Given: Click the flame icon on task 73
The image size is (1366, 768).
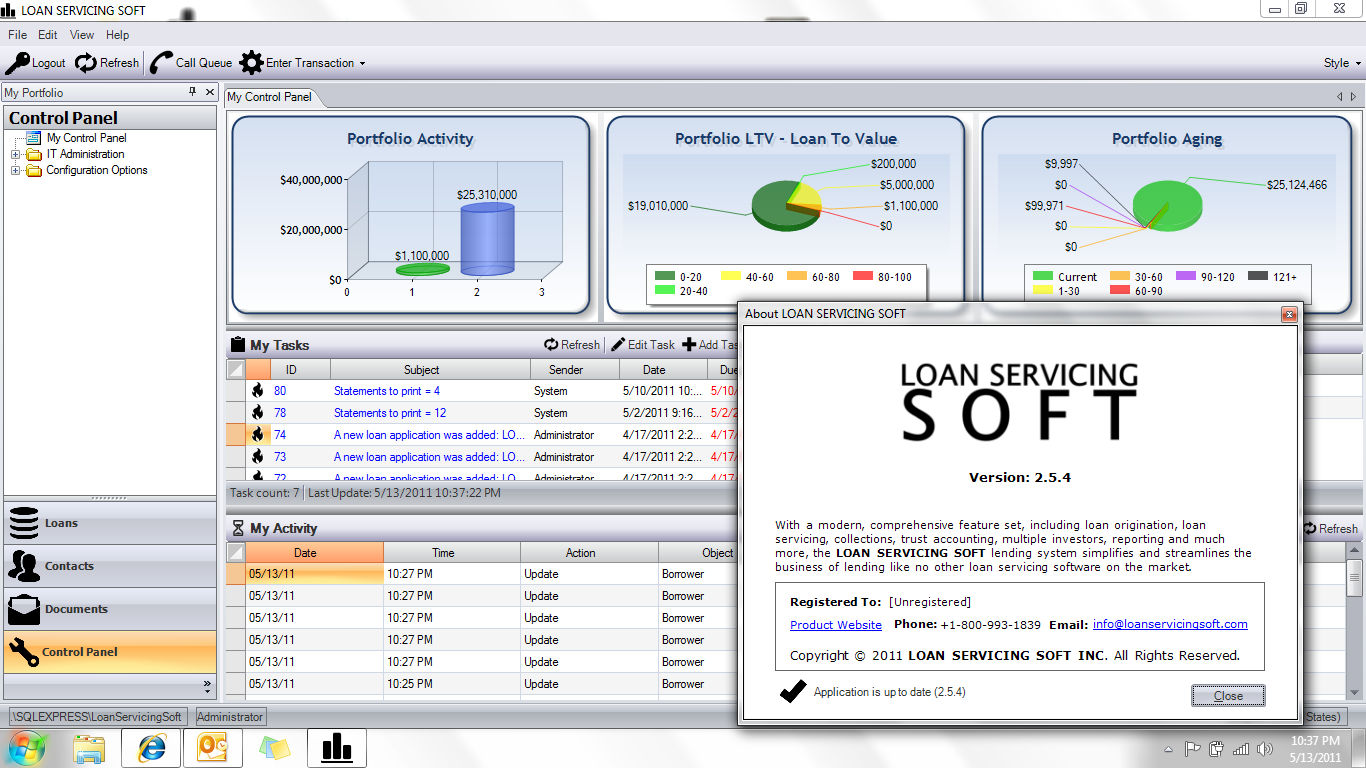Looking at the screenshot, I should click(258, 457).
